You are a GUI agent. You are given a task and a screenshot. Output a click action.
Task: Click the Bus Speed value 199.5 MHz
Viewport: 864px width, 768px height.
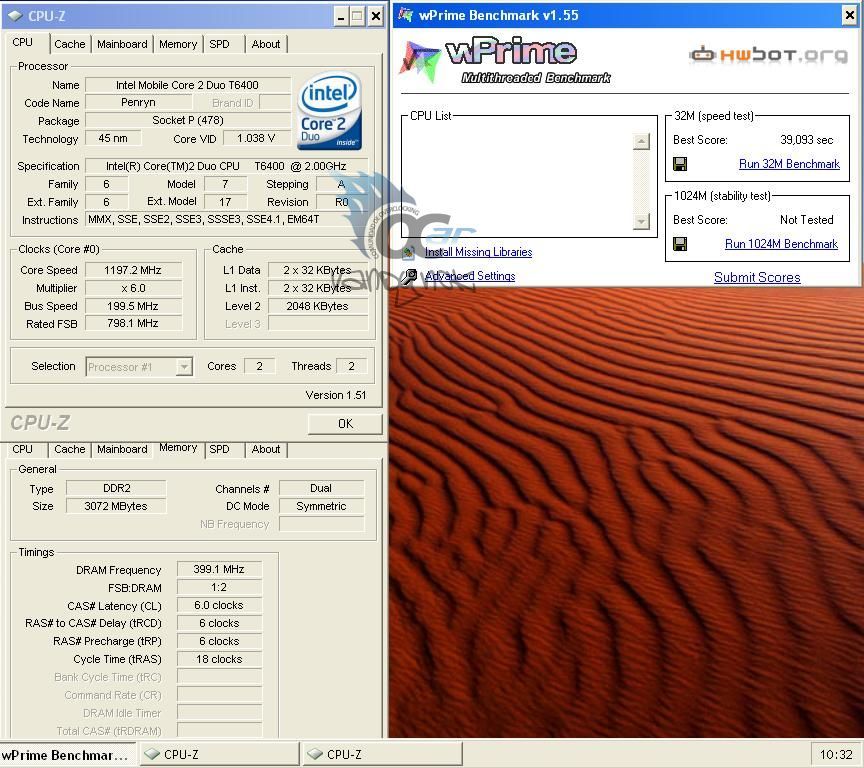pyautogui.click(x=133, y=306)
